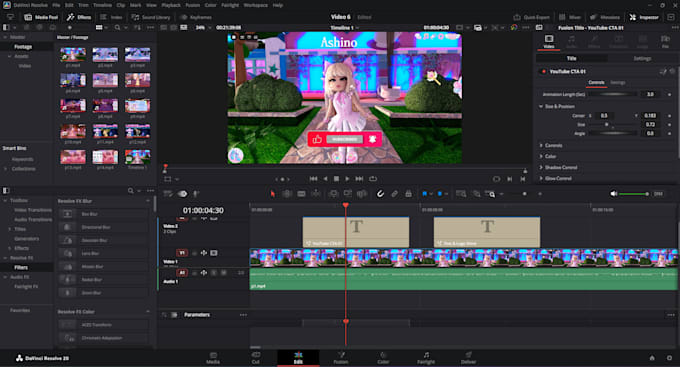Screen dimensions: 680x367
Task: Play the viewer forward
Action: 347,179
